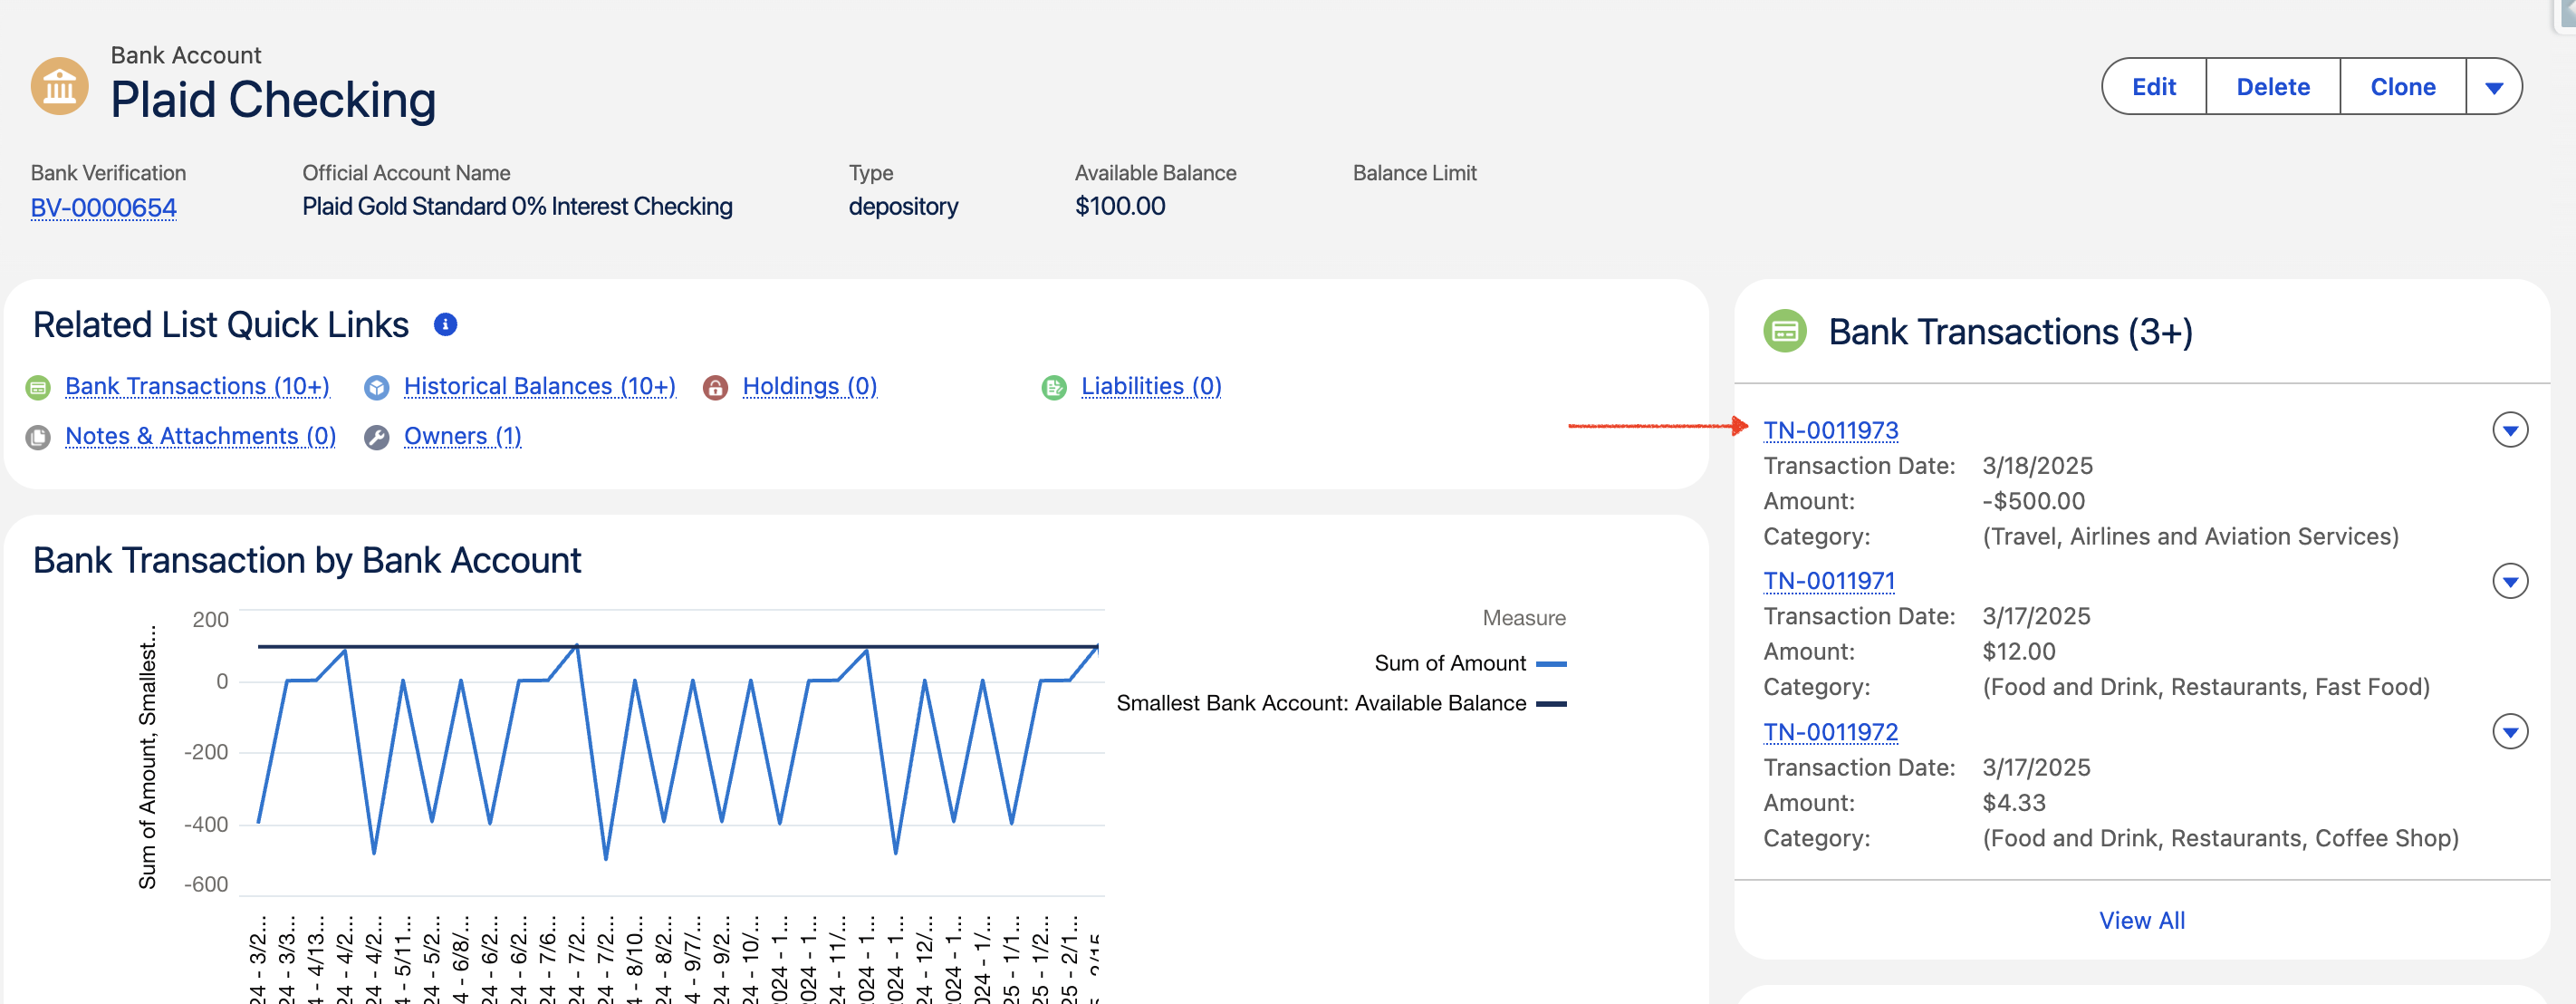Click the green Liabilities icon
2576x1004 pixels.
coord(1054,387)
